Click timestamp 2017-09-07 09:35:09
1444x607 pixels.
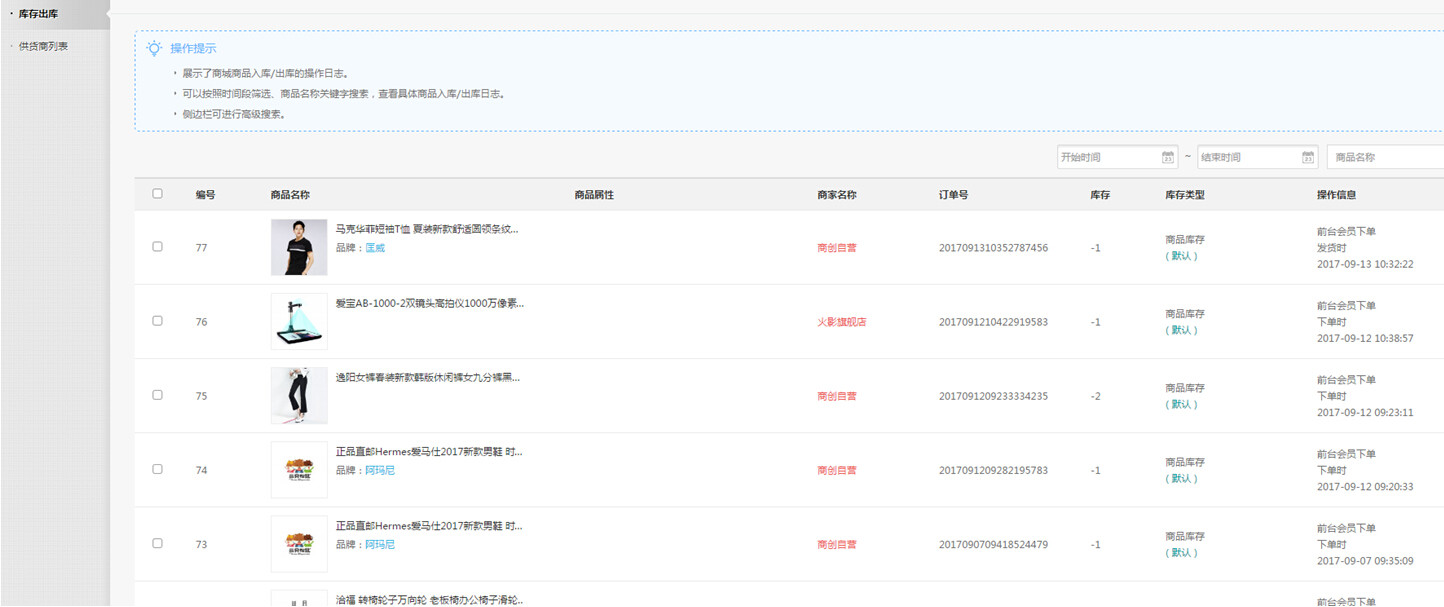click(1365, 560)
